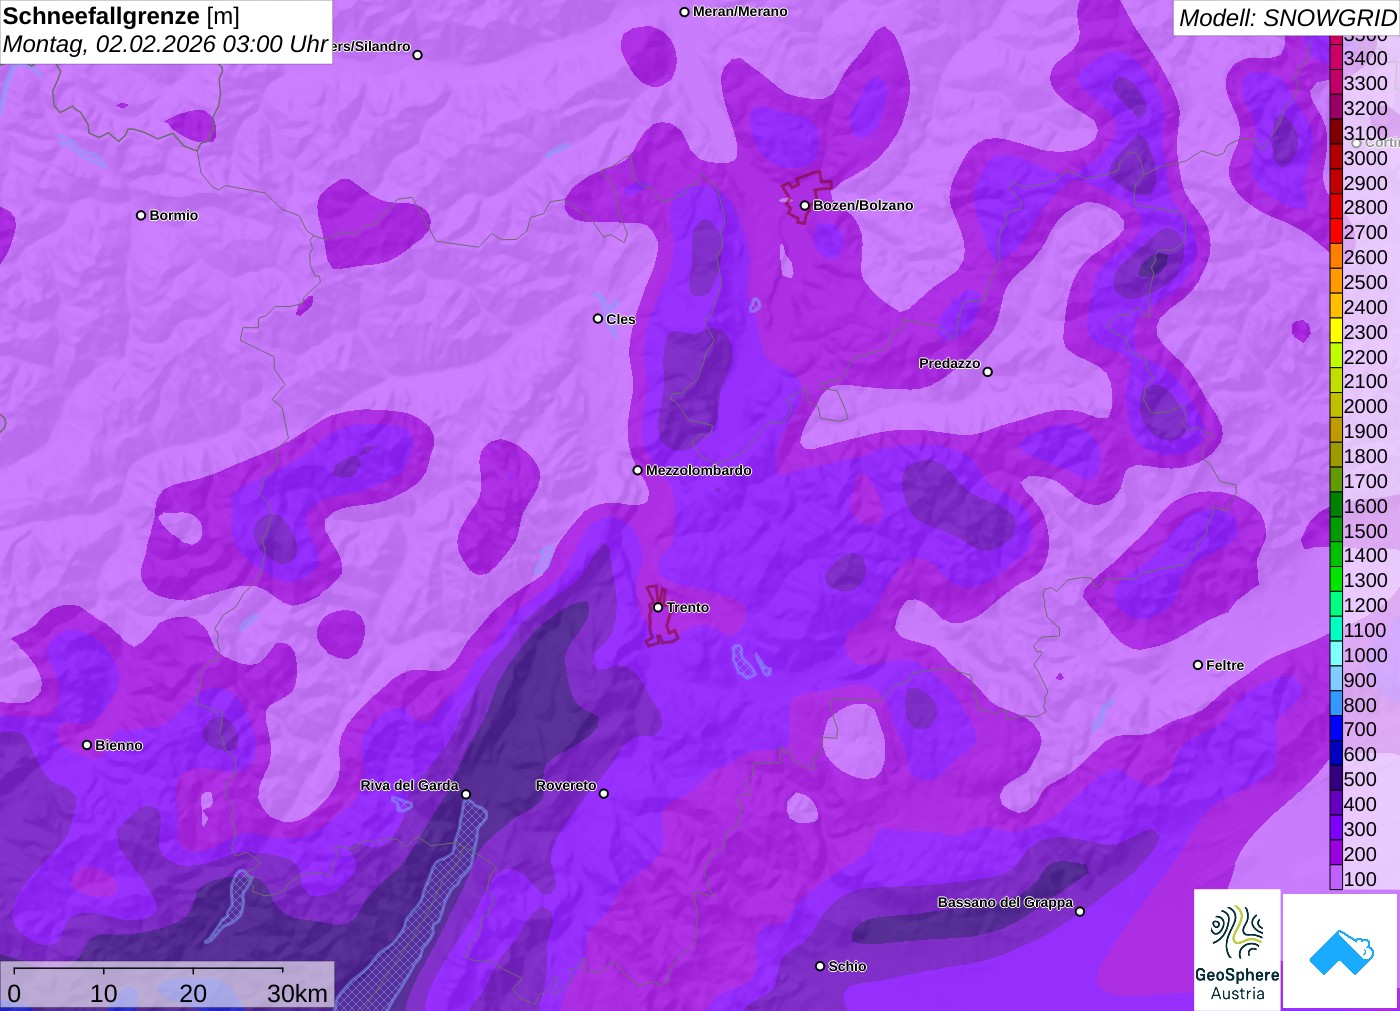The height and width of the screenshot is (1011, 1400).
Task: Pick the Predazzo city marker dot
Action: pos(988,372)
